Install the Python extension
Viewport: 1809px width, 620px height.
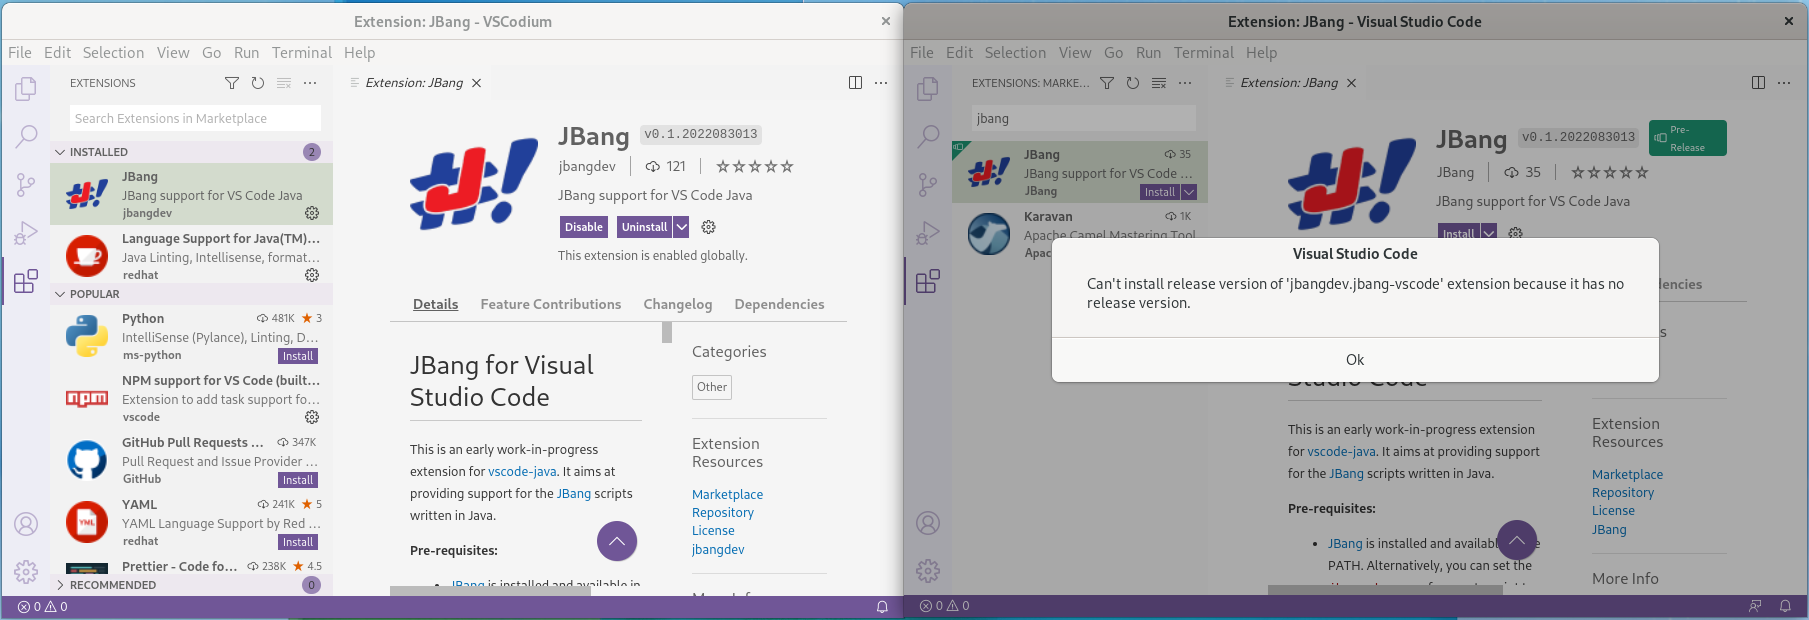click(298, 356)
